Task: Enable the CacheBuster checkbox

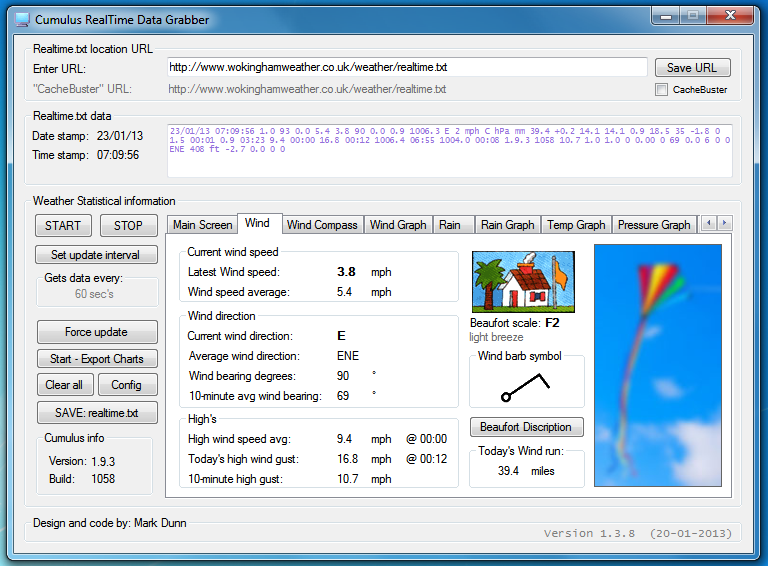Action: click(661, 90)
